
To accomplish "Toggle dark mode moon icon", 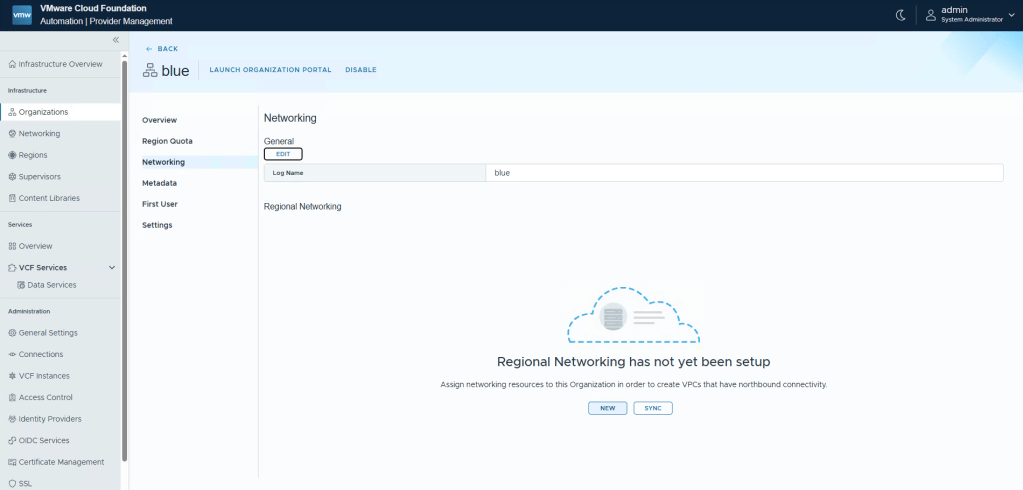I will click(900, 15).
